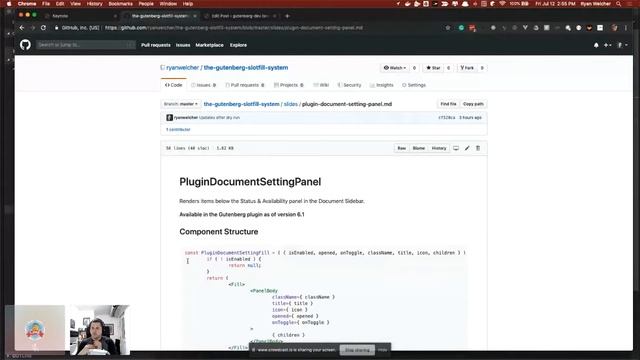
Task: Click the pencil edit file icon
Action: [467, 148]
